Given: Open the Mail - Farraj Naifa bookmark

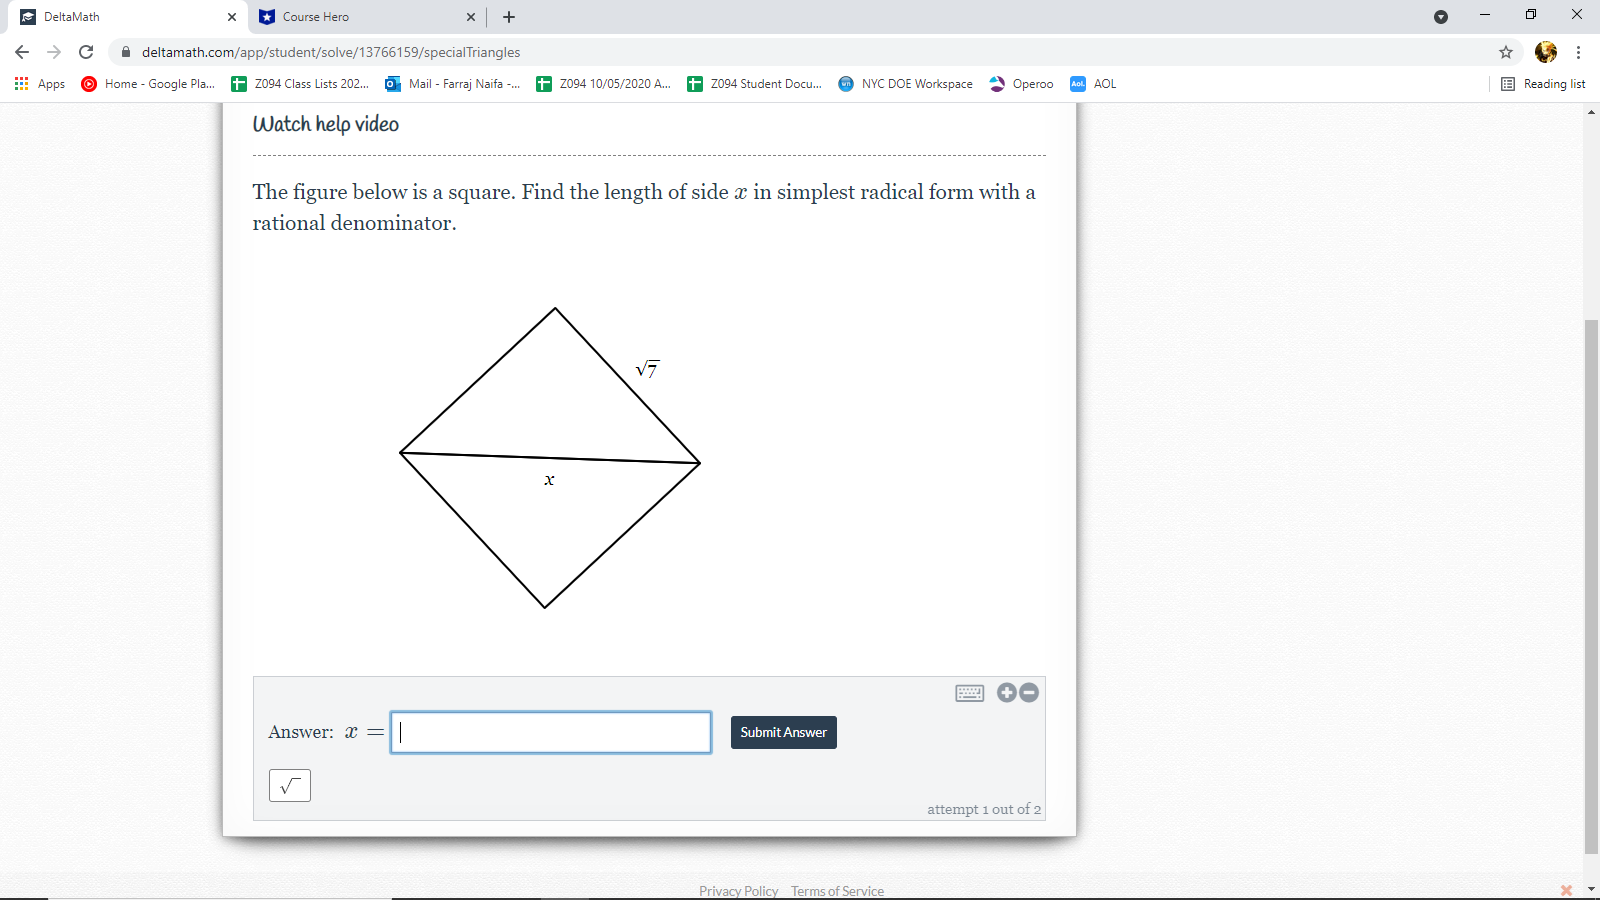Looking at the screenshot, I should (452, 84).
